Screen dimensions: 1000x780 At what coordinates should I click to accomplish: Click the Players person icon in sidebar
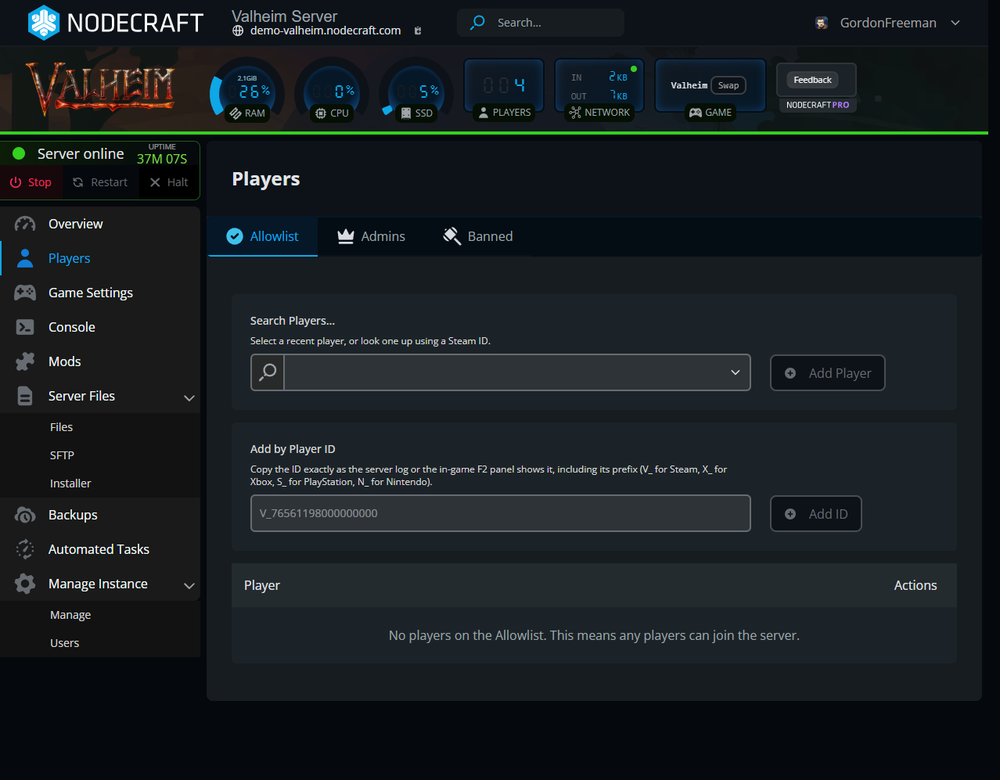tap(25, 258)
